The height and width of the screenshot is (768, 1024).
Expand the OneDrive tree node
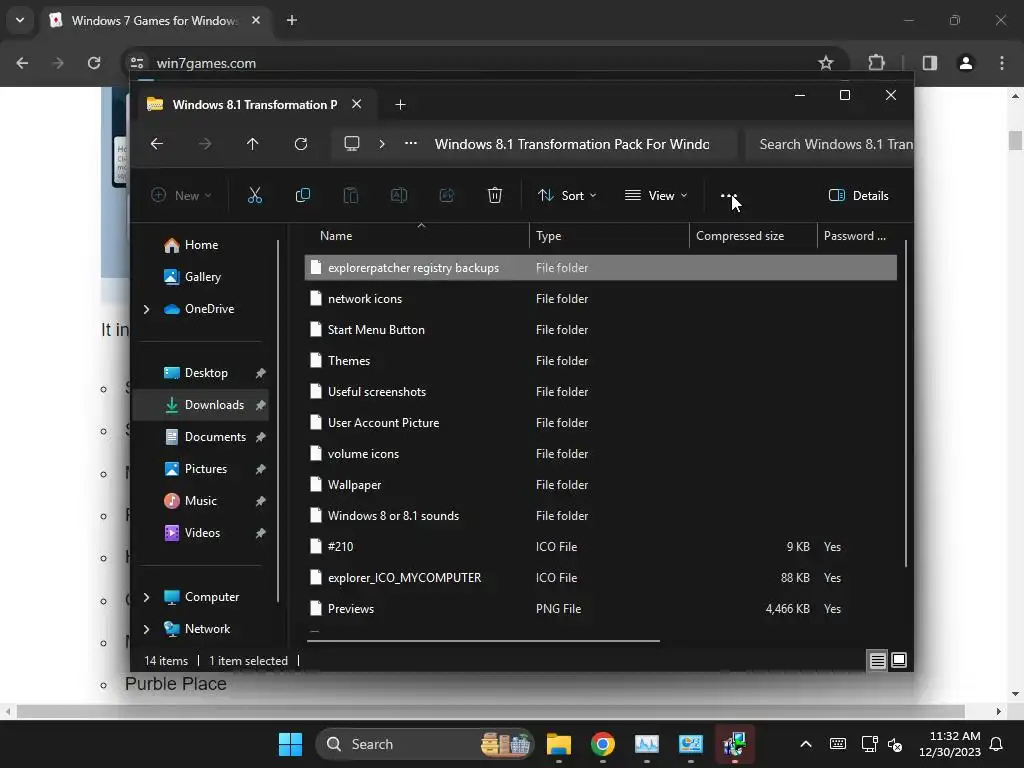[x=146, y=309]
